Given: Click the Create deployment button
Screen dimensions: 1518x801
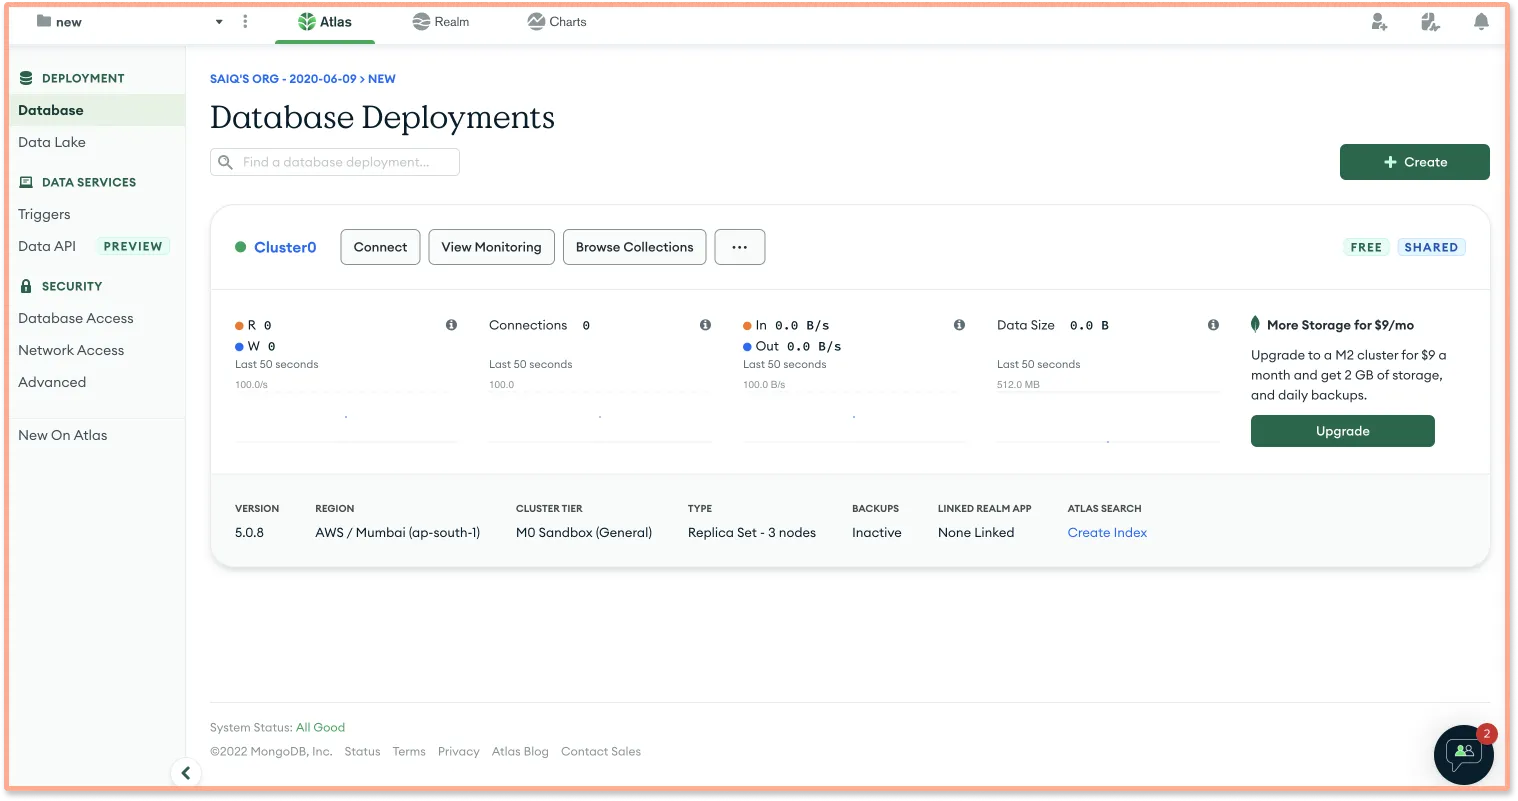Looking at the screenshot, I should point(1414,162).
